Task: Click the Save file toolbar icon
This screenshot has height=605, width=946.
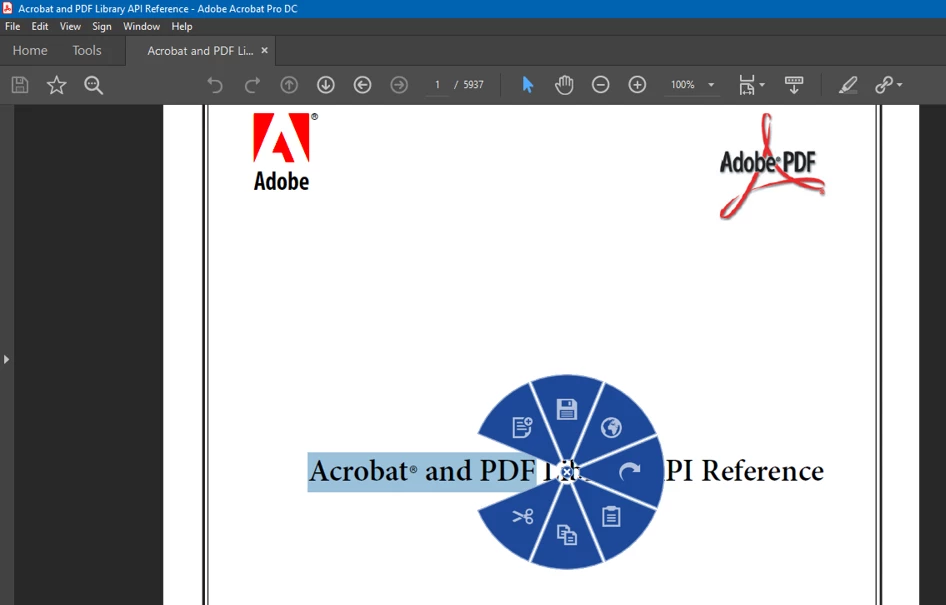Action: click(x=20, y=85)
